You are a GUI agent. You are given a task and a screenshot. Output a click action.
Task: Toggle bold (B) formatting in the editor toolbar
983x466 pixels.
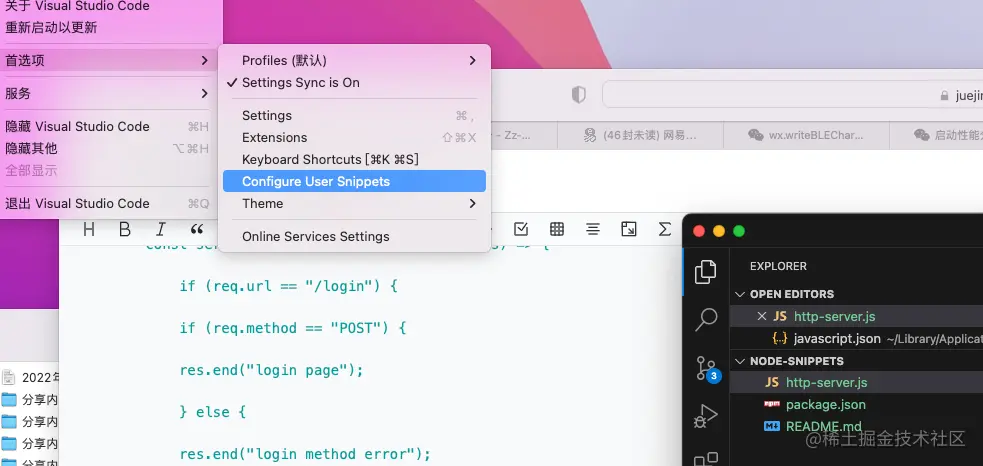pos(125,230)
